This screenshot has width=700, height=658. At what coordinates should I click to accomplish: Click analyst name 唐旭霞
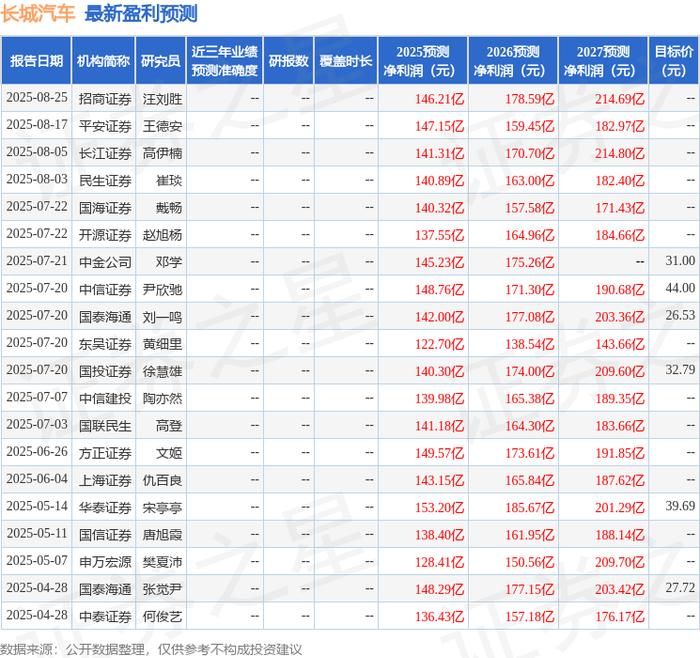coord(162,535)
